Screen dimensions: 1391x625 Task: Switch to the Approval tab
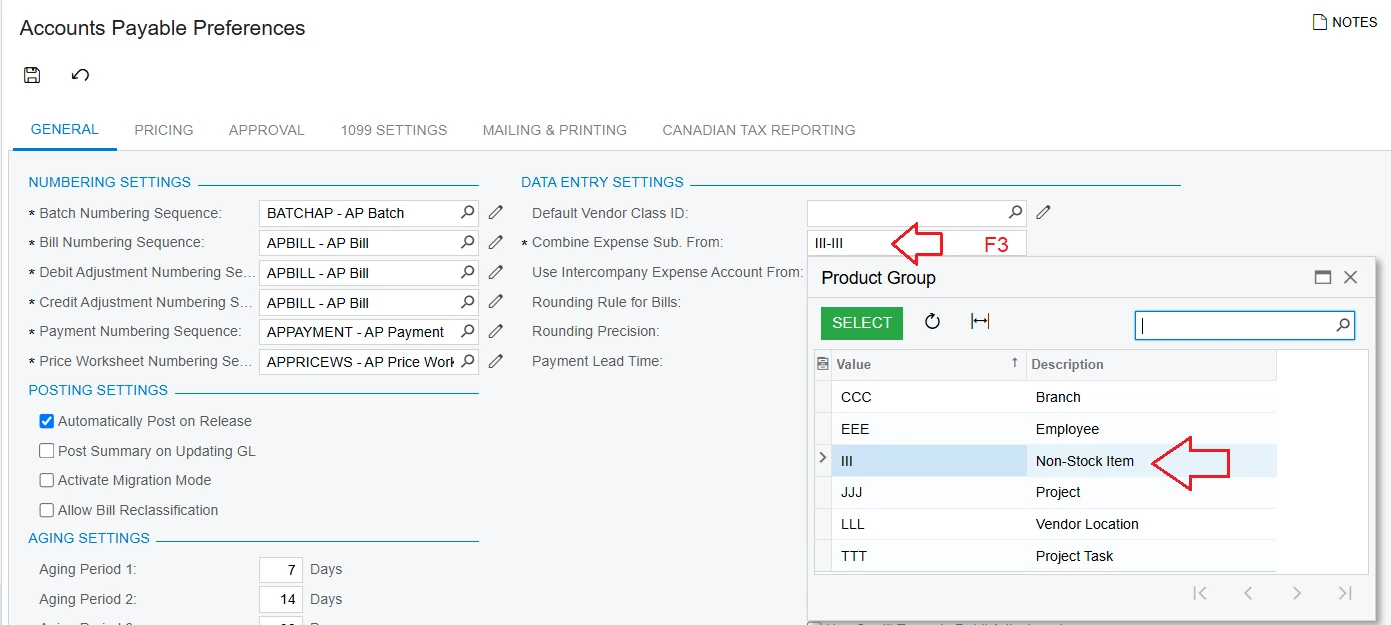(267, 130)
